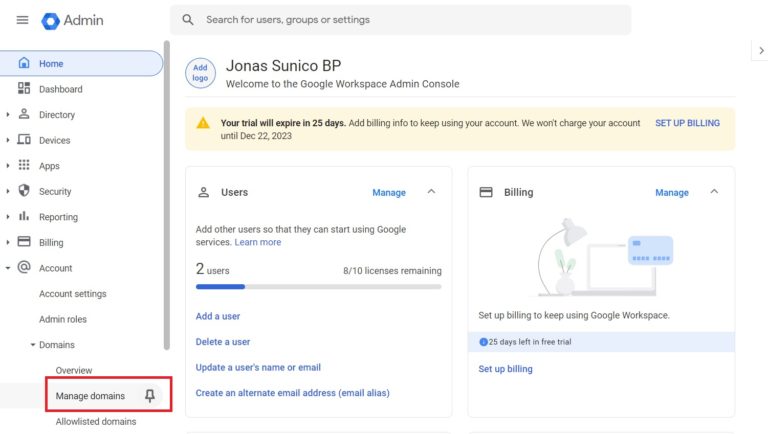
Task: Open Domains Overview item
Action: 73,370
